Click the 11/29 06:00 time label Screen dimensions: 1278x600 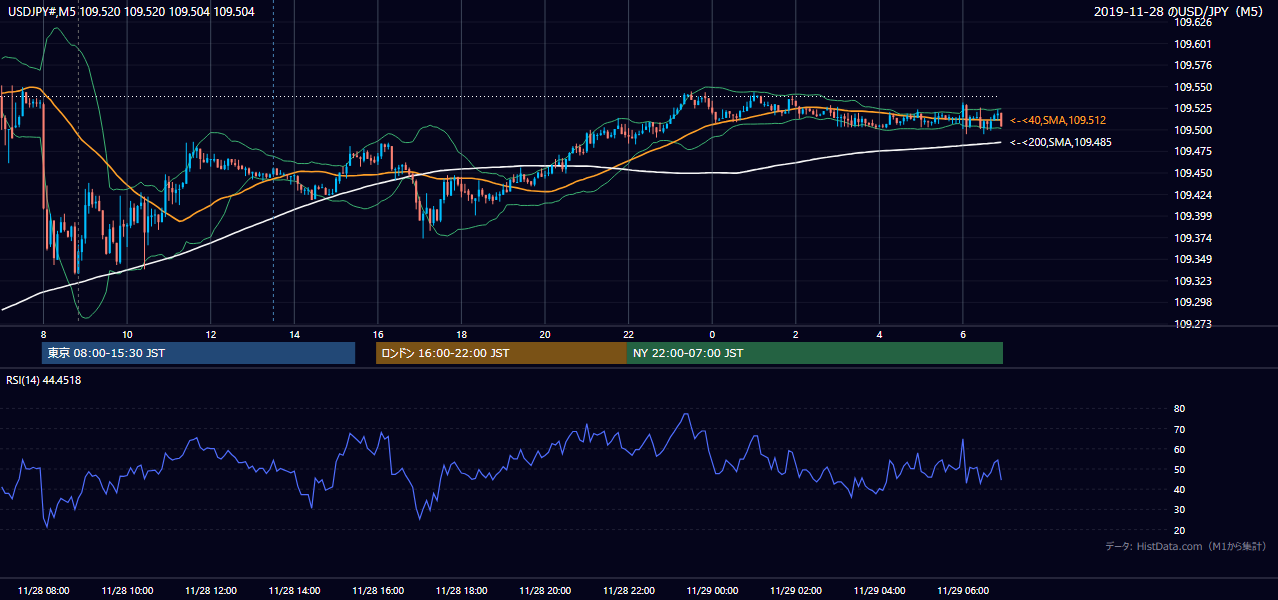963,591
